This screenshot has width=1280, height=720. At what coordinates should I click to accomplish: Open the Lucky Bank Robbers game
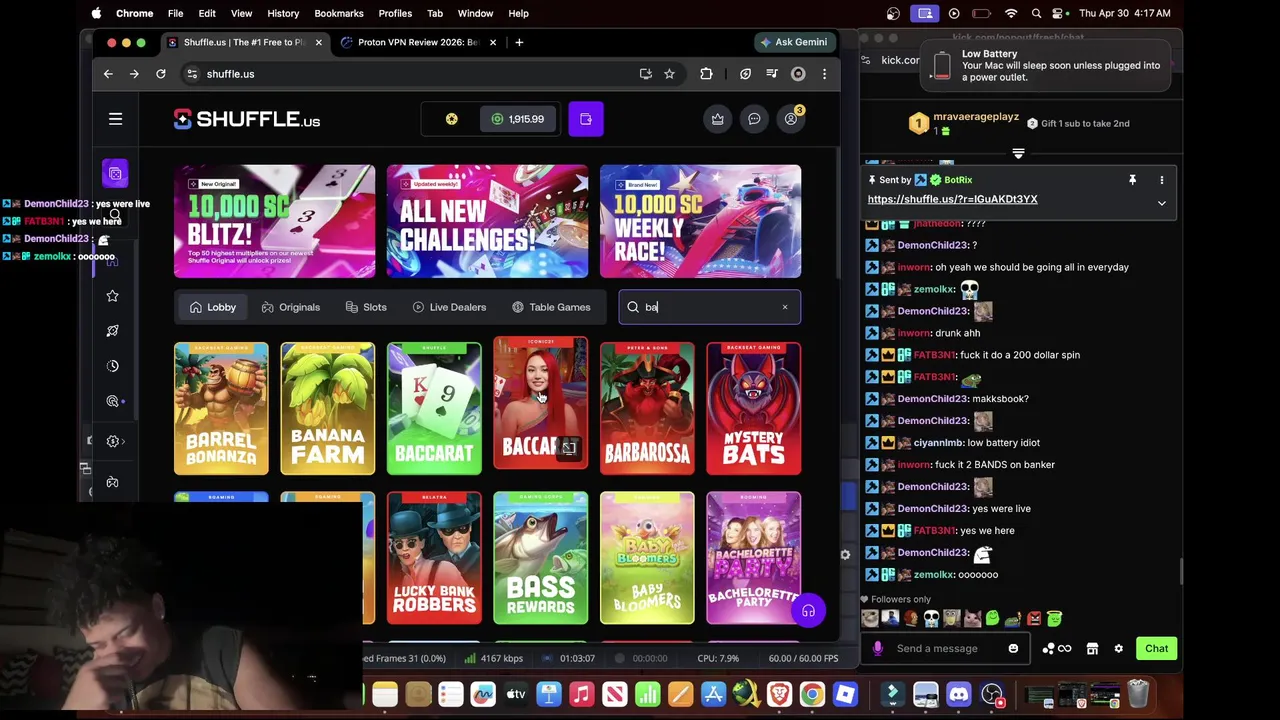pos(434,558)
